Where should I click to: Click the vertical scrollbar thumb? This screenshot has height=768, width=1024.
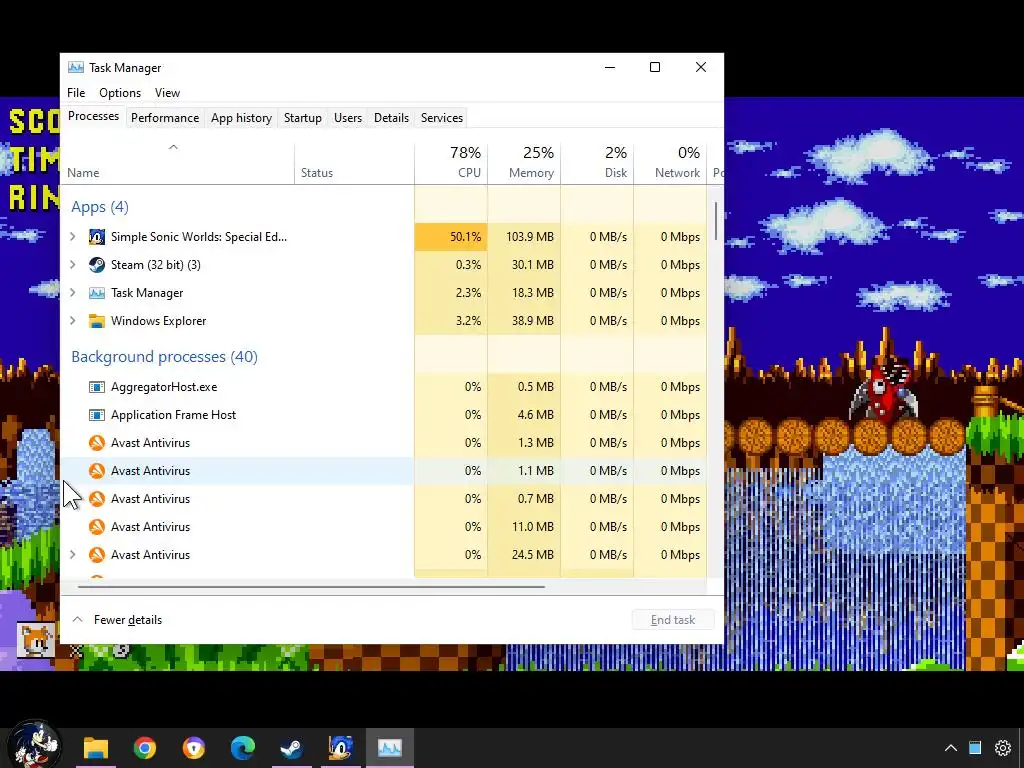(716, 220)
